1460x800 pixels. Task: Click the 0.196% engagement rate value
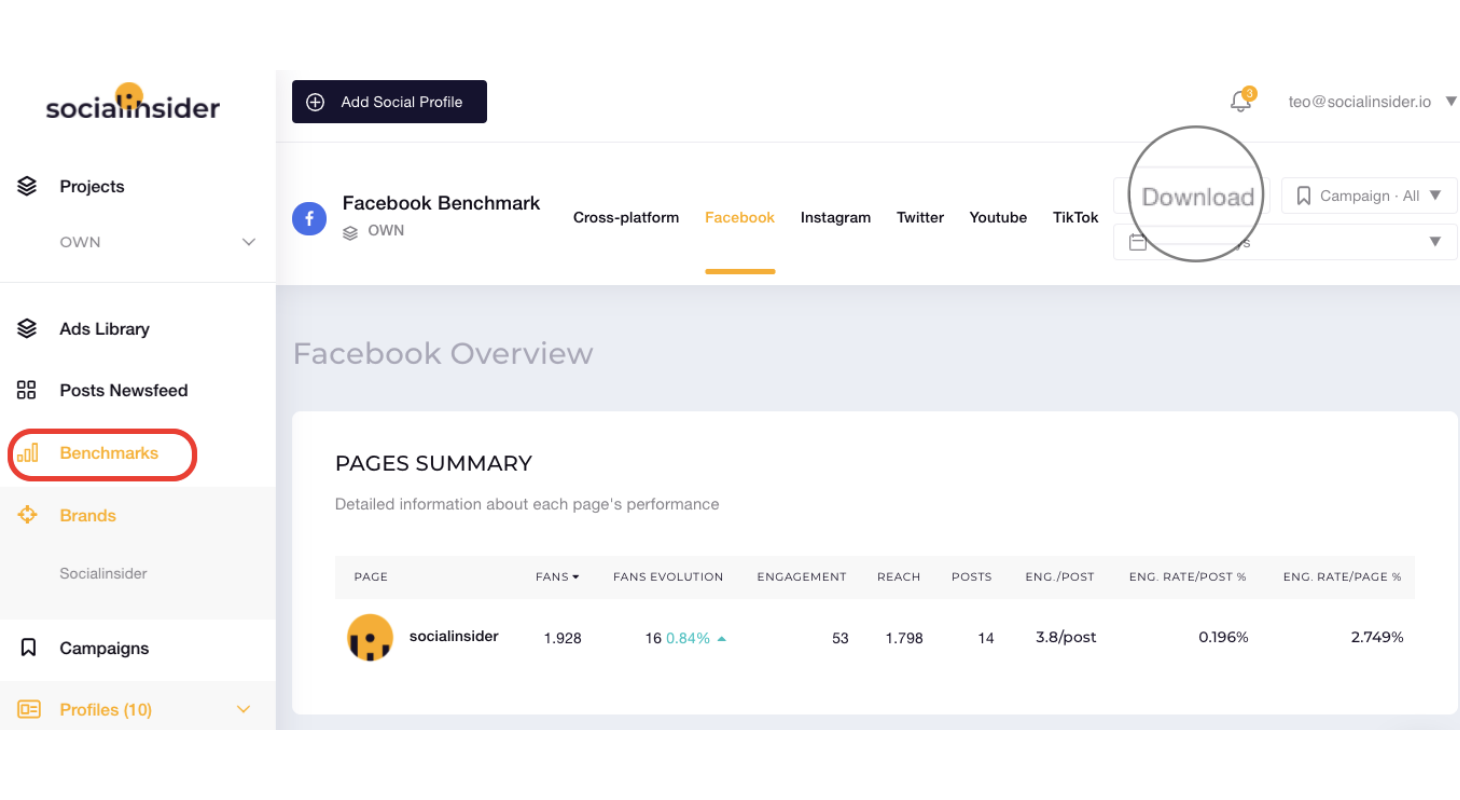click(x=1224, y=637)
